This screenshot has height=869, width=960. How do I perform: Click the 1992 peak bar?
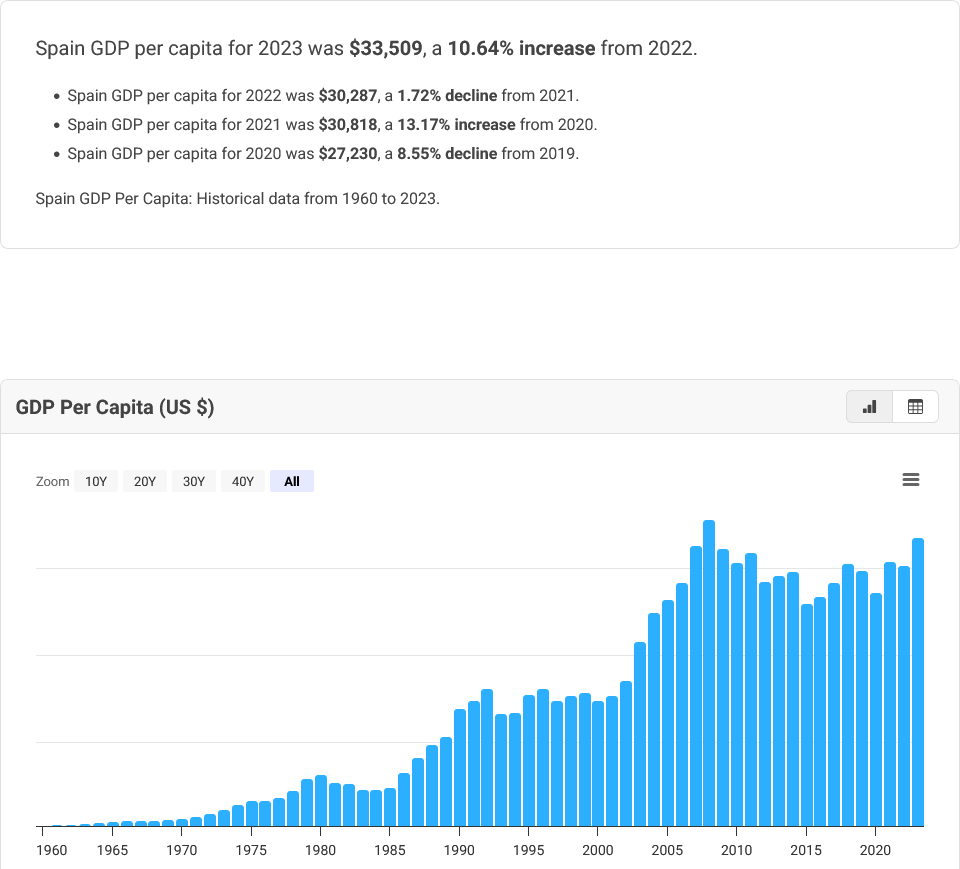coord(487,758)
